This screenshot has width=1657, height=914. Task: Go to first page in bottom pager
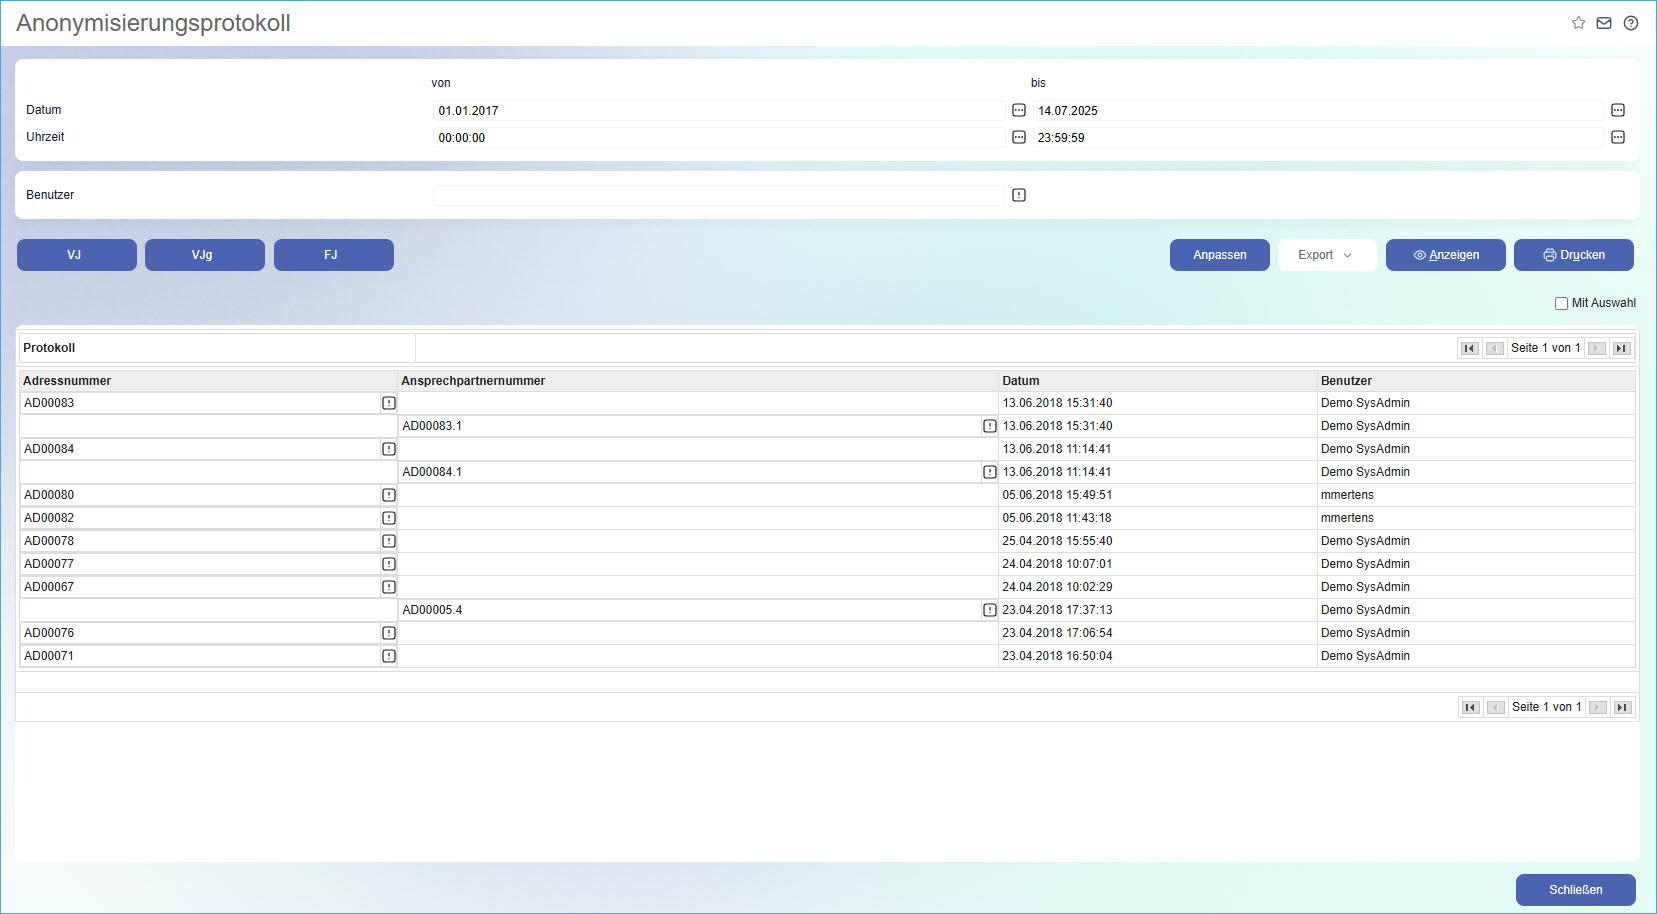(1470, 707)
